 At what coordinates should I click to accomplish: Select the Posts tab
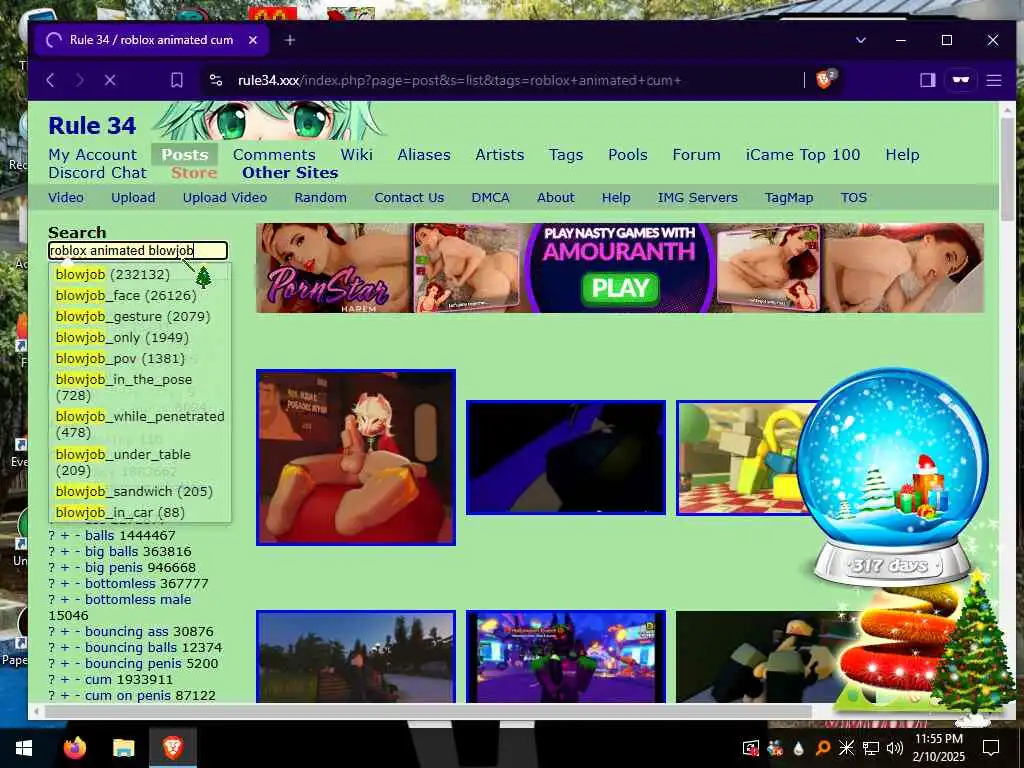tap(185, 155)
